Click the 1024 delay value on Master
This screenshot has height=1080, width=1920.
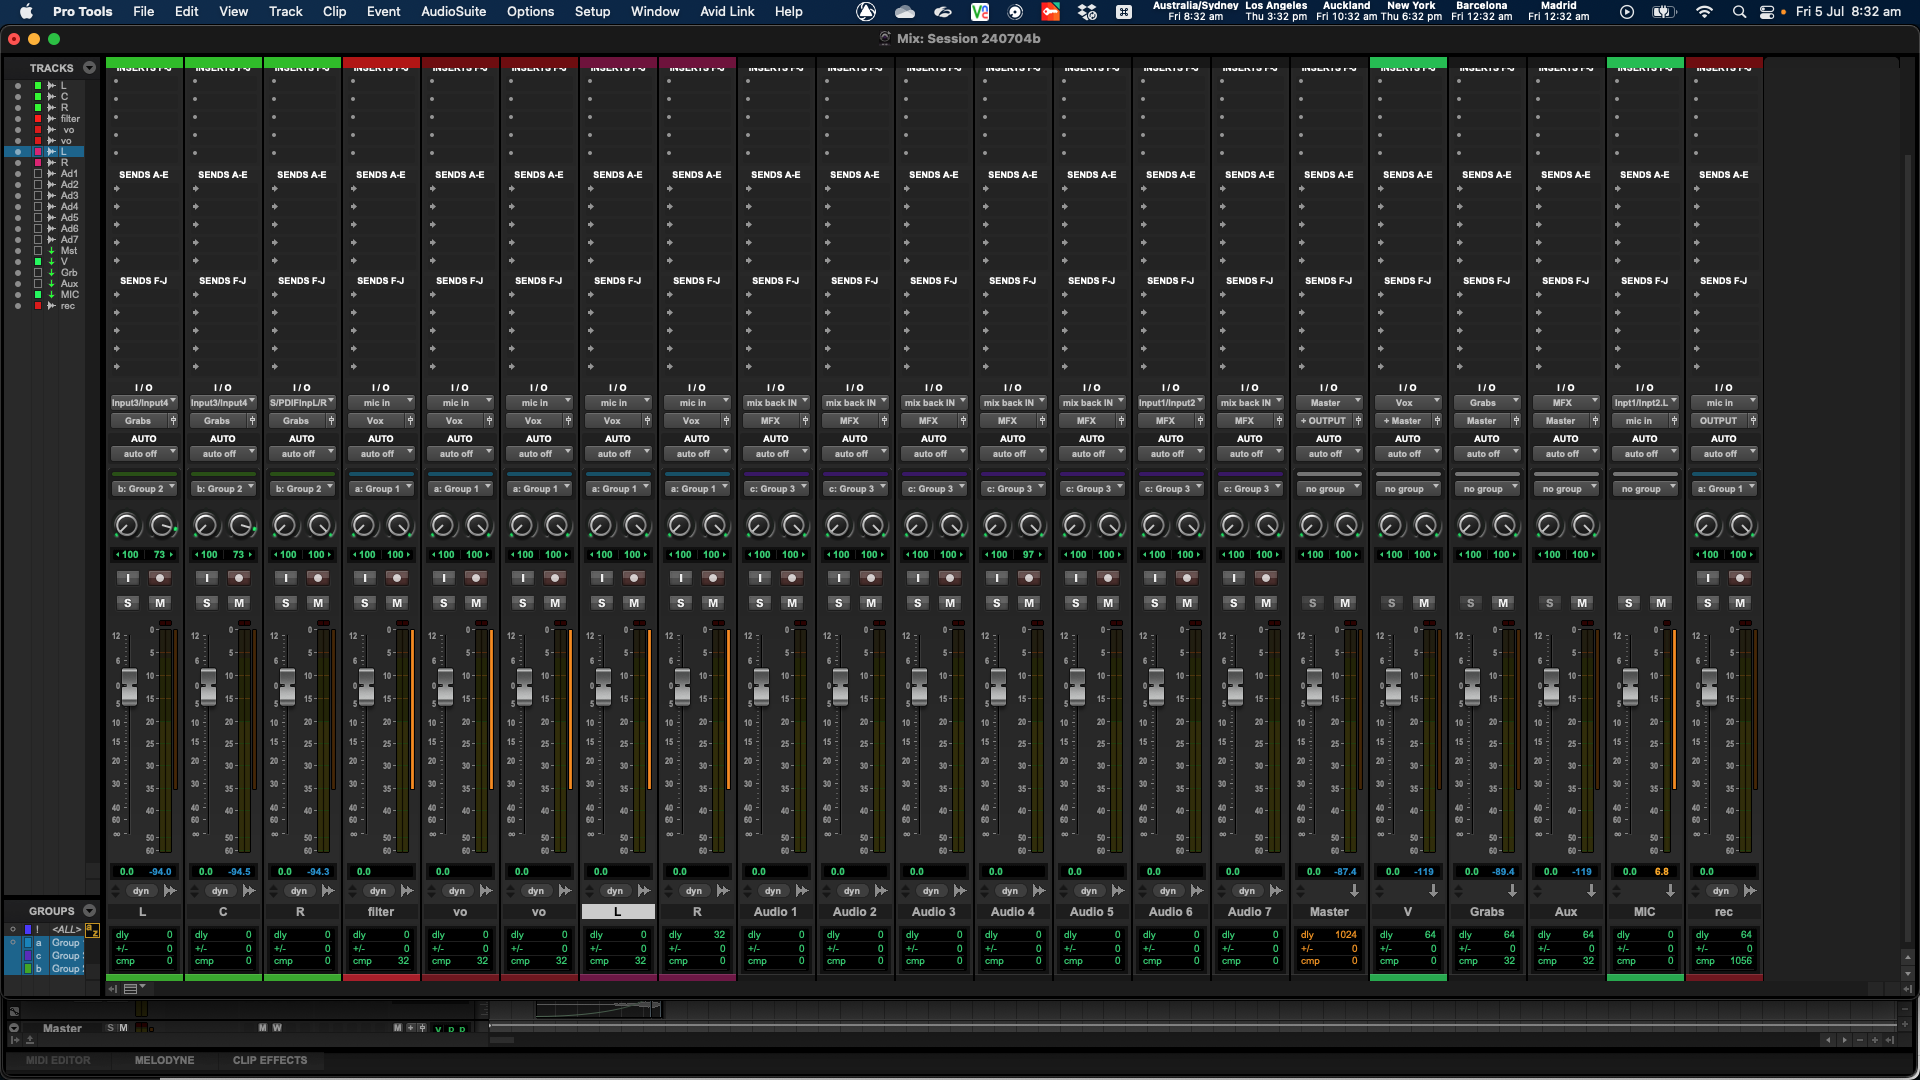click(x=1346, y=935)
